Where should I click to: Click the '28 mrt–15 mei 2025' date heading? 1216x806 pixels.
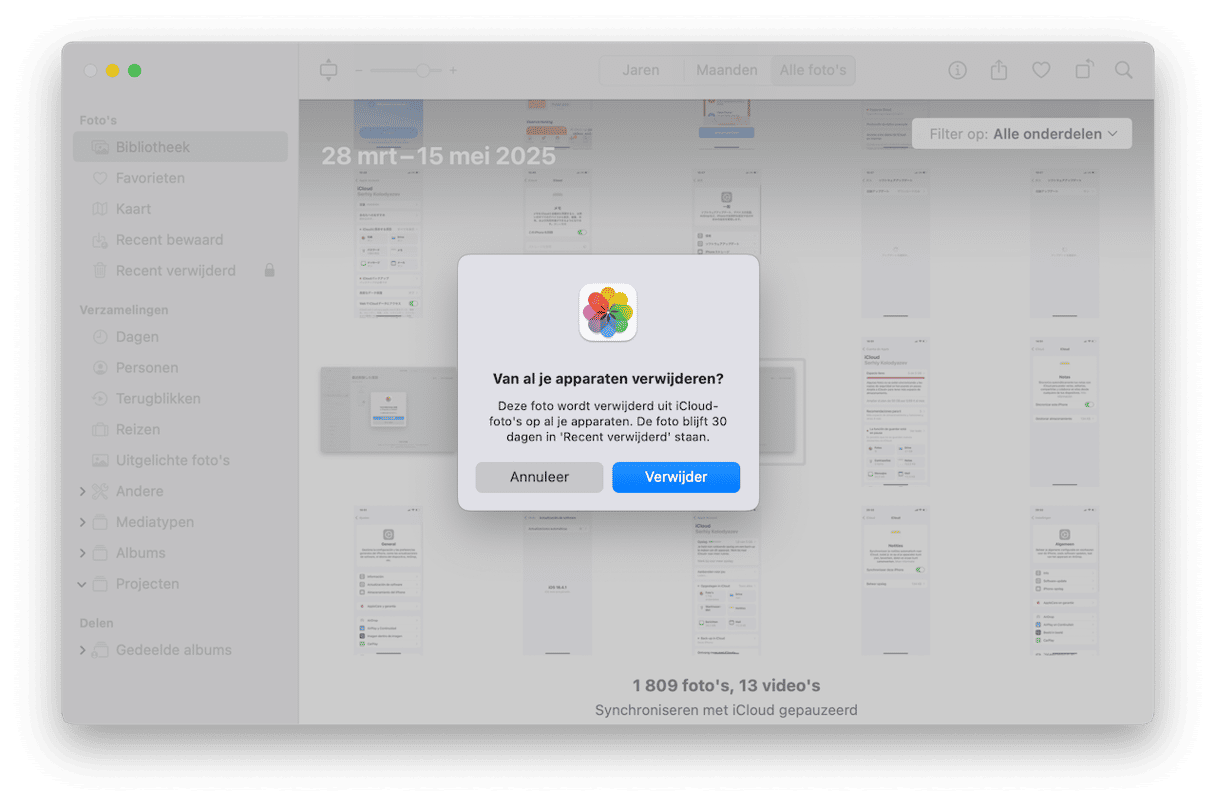pos(439,157)
